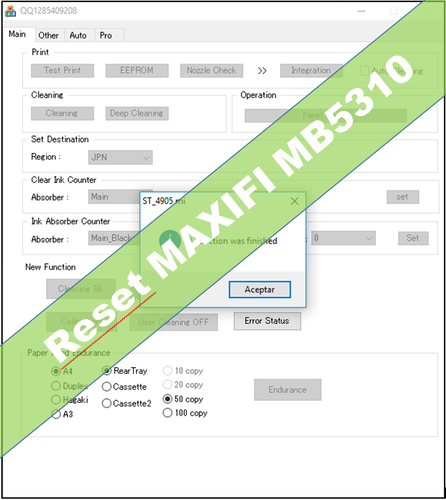
Task: Switch to the Auto tab
Action: pyautogui.click(x=78, y=35)
